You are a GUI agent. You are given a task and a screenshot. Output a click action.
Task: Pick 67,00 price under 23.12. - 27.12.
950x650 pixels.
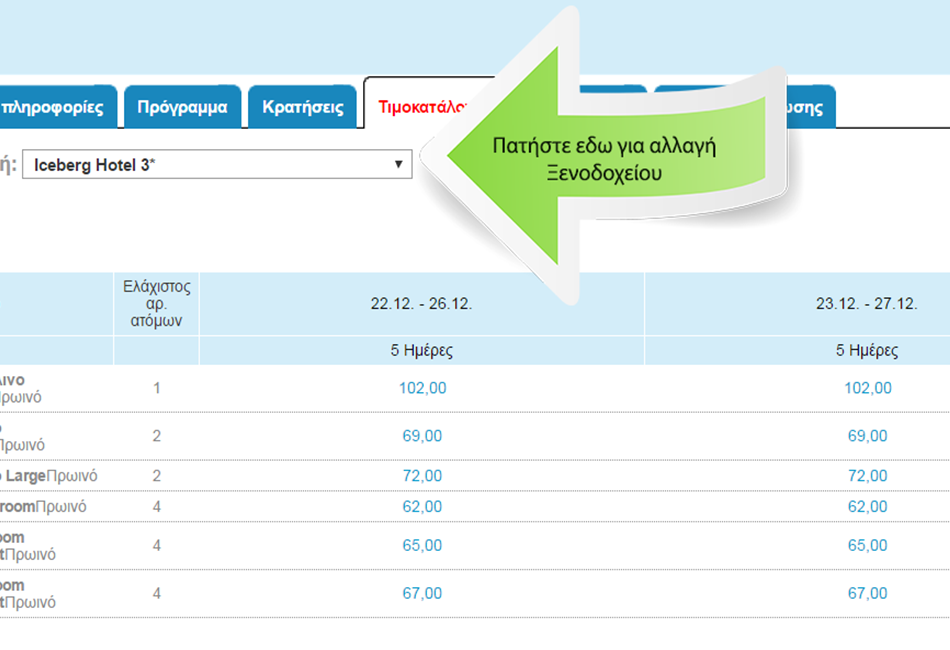[x=867, y=594]
